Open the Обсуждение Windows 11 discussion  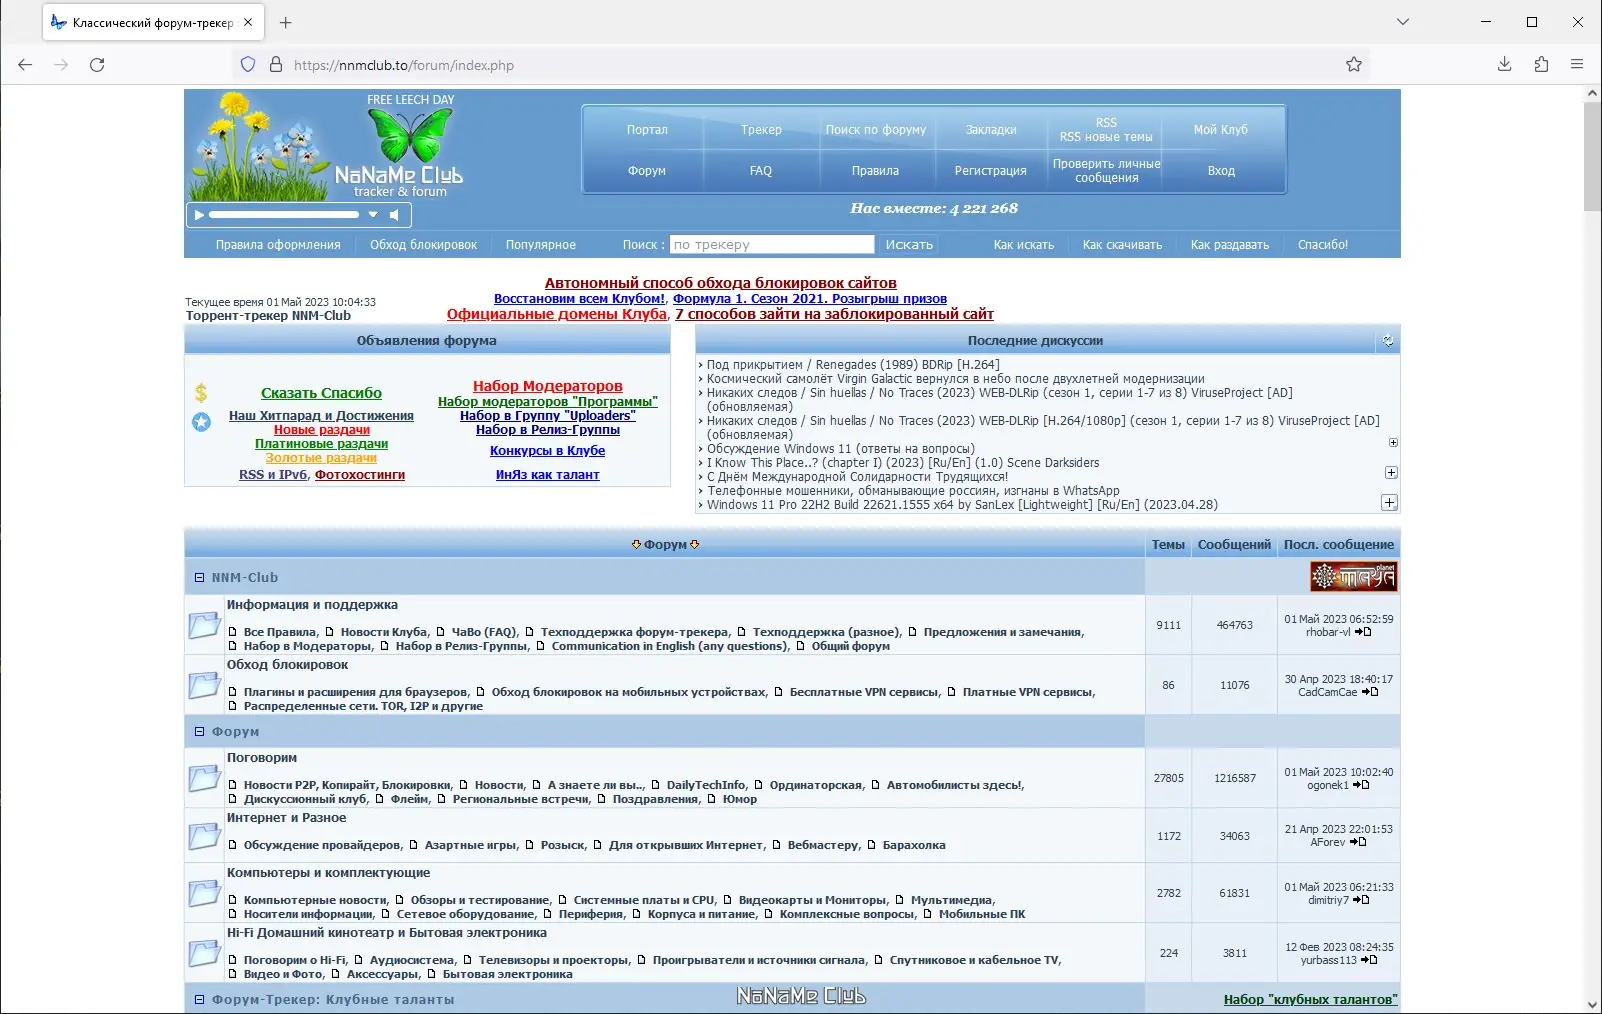(x=840, y=449)
